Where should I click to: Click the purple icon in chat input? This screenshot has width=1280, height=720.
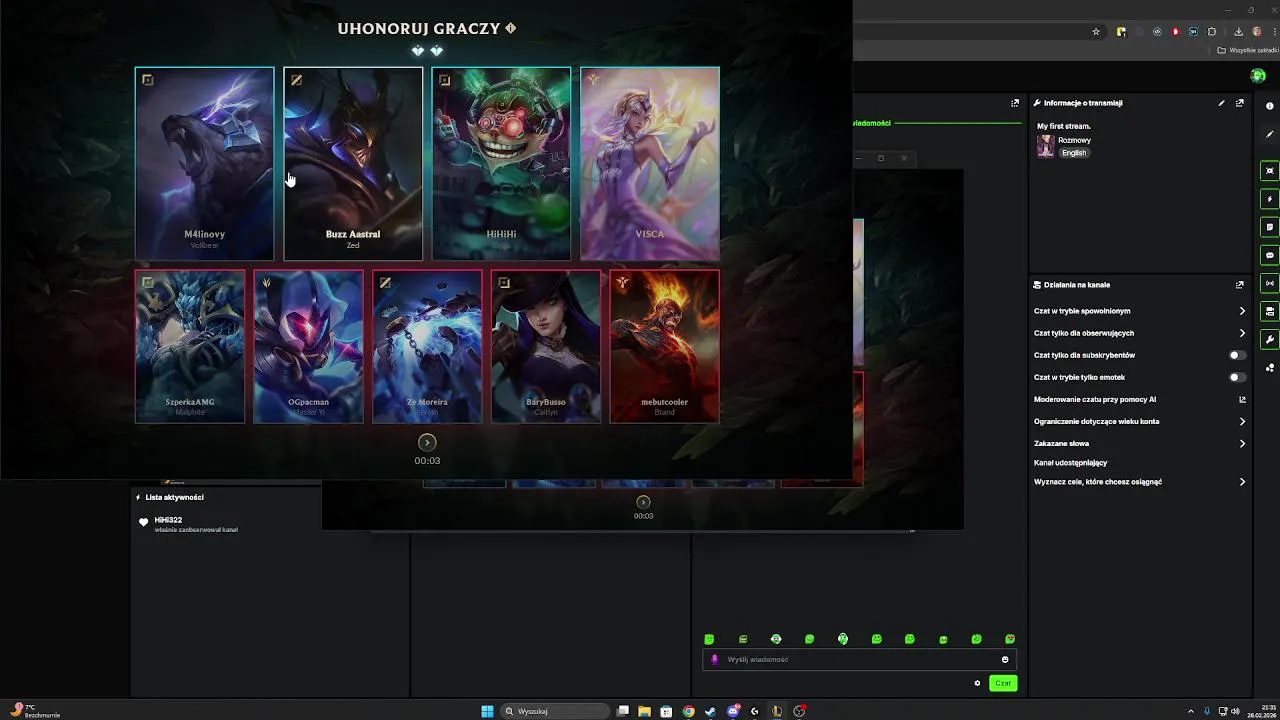(714, 659)
